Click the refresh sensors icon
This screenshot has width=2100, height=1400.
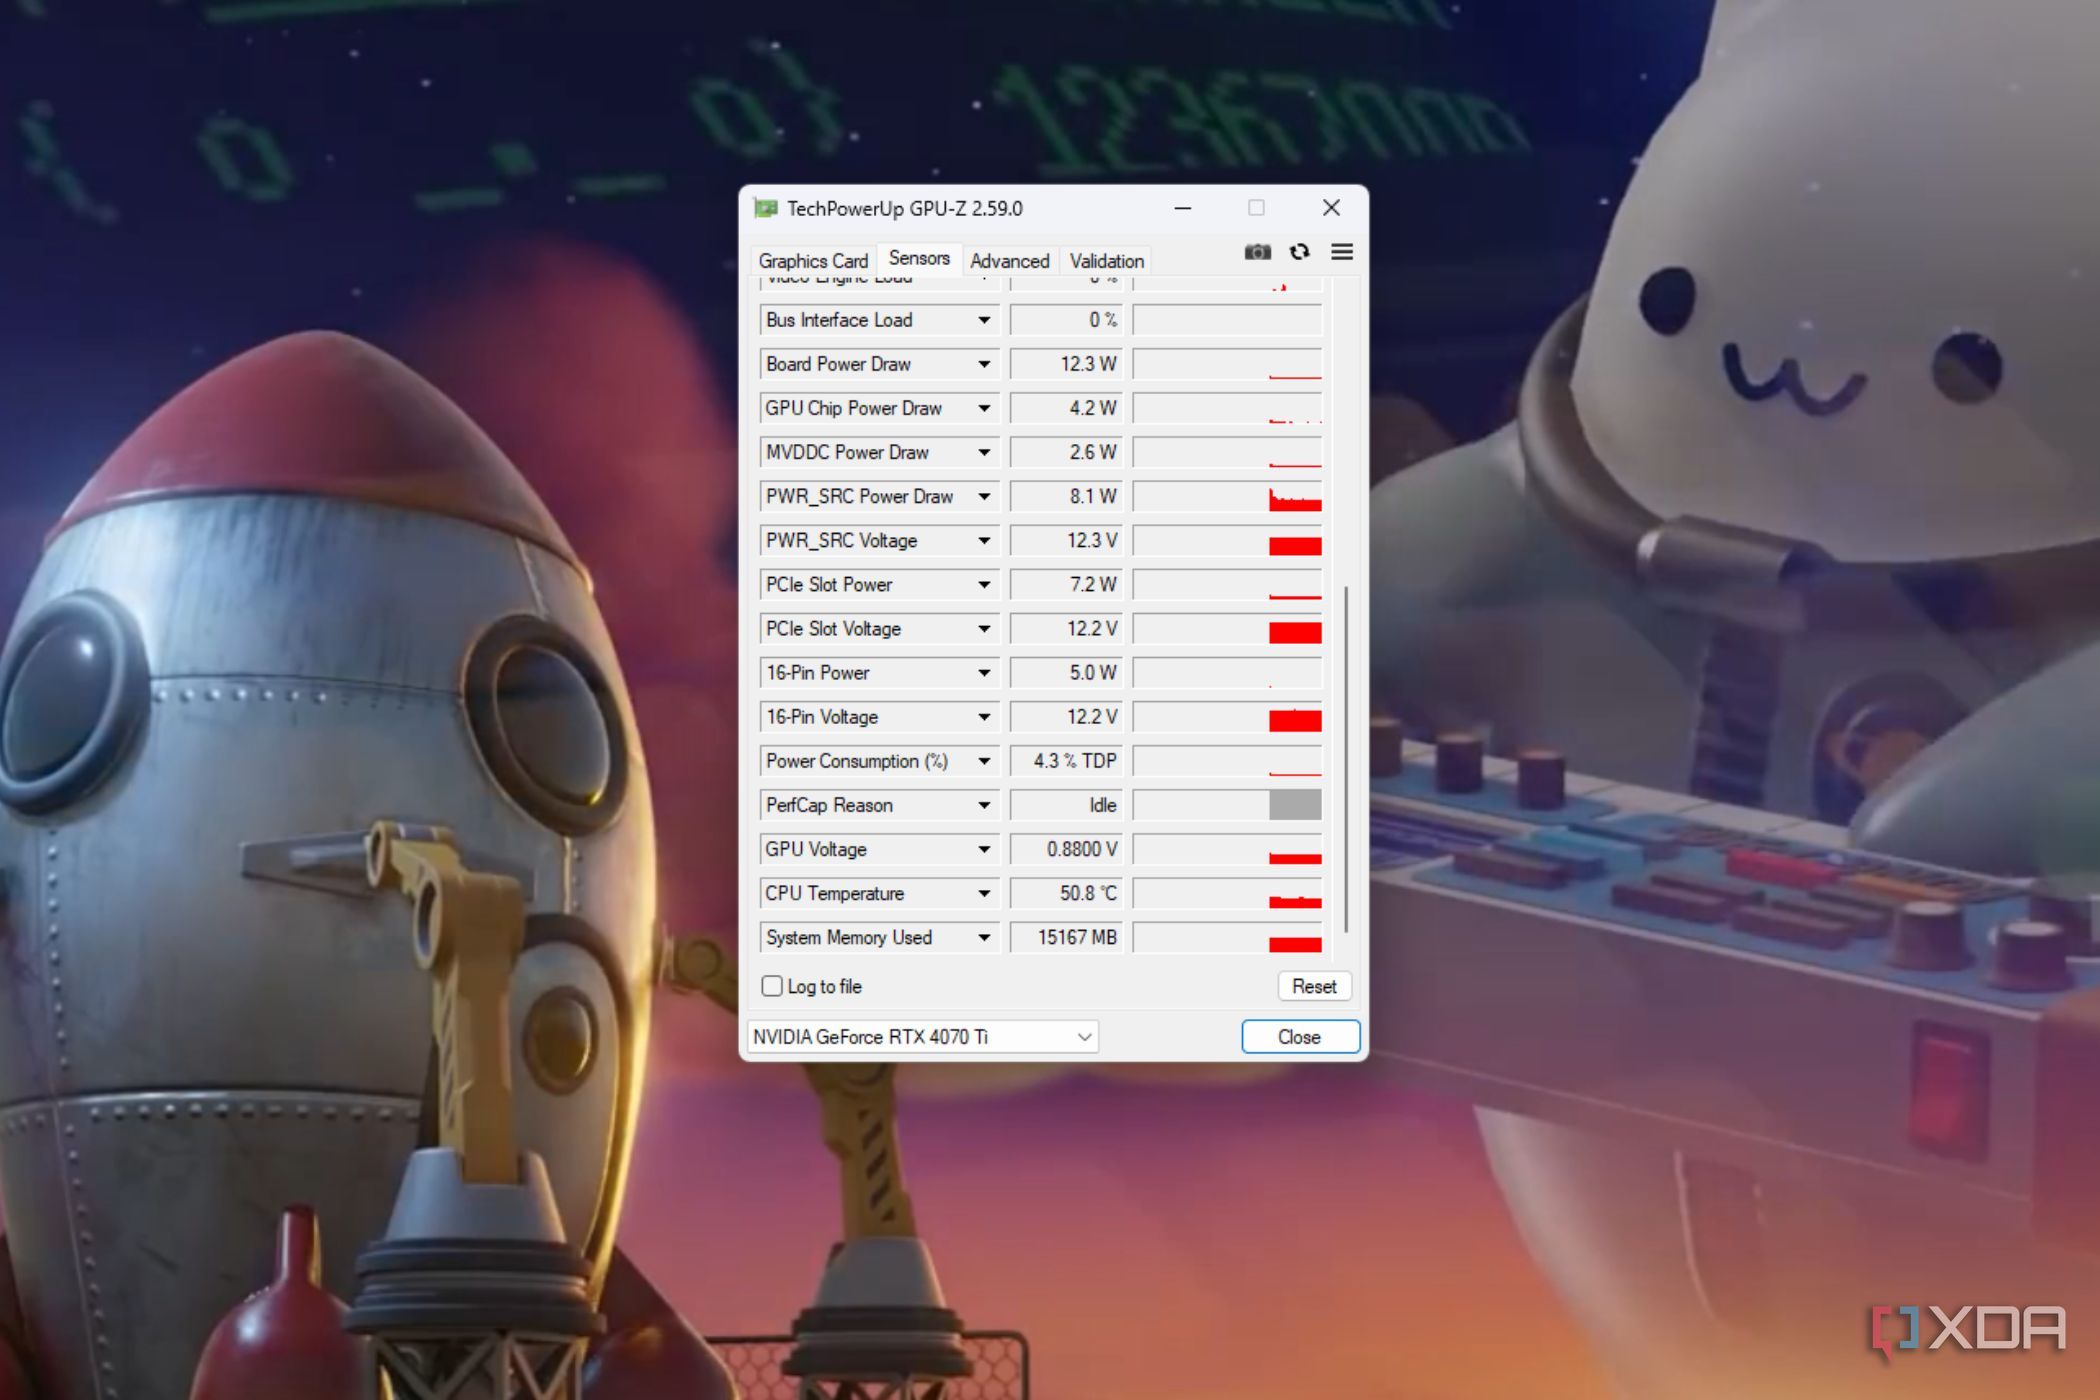coord(1299,252)
